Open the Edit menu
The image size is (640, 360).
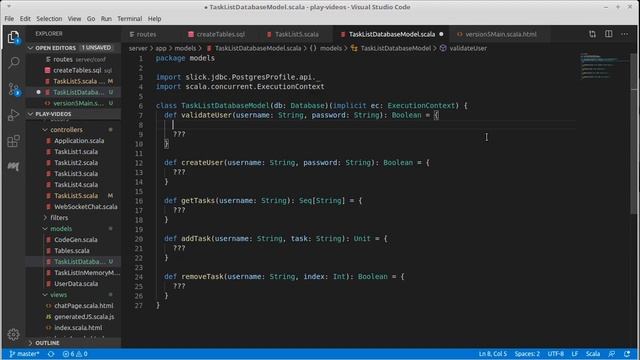click(25, 19)
